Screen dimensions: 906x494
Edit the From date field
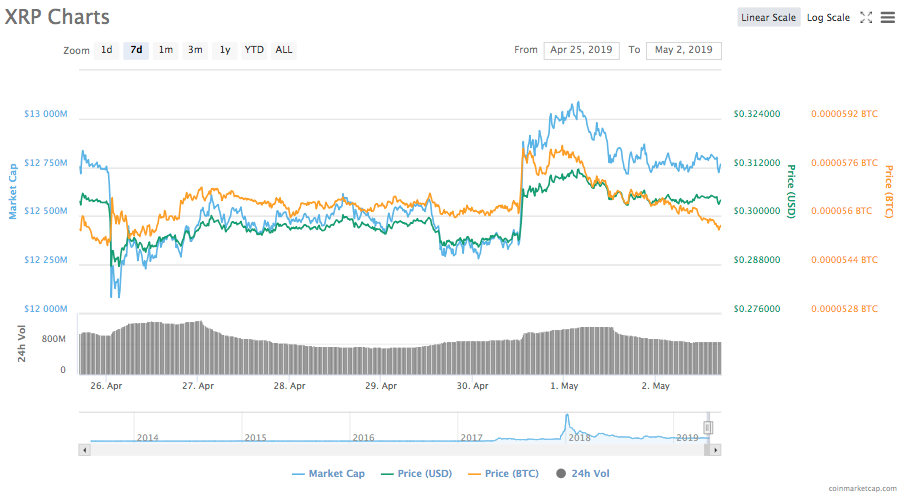[x=581, y=50]
